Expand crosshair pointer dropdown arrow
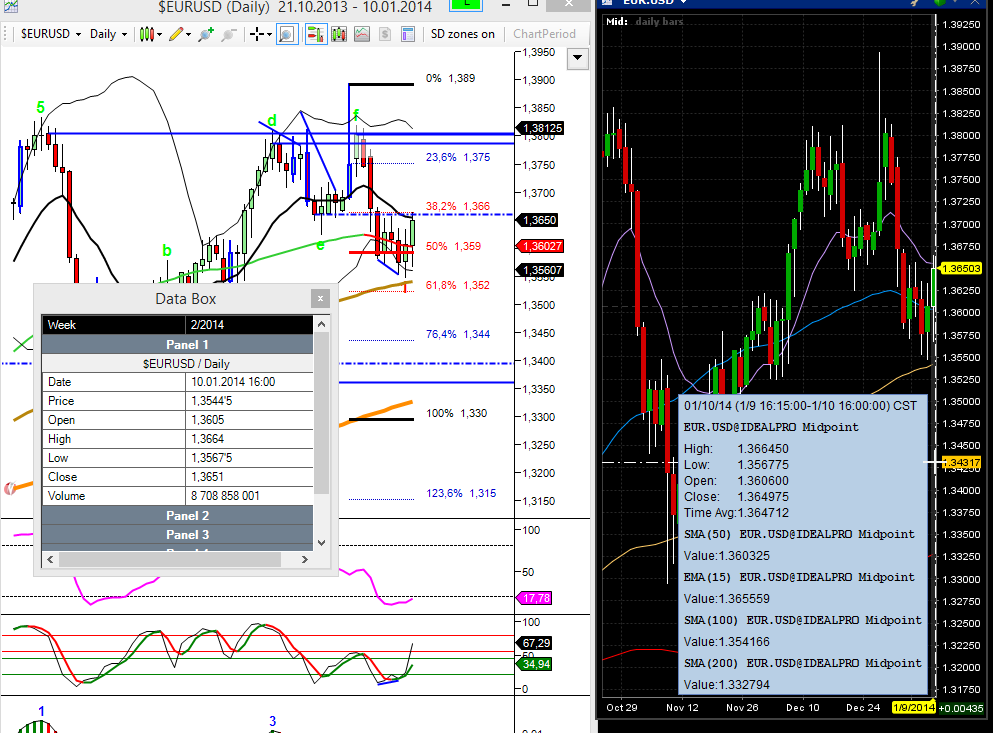This screenshot has width=993, height=733. (x=270, y=35)
